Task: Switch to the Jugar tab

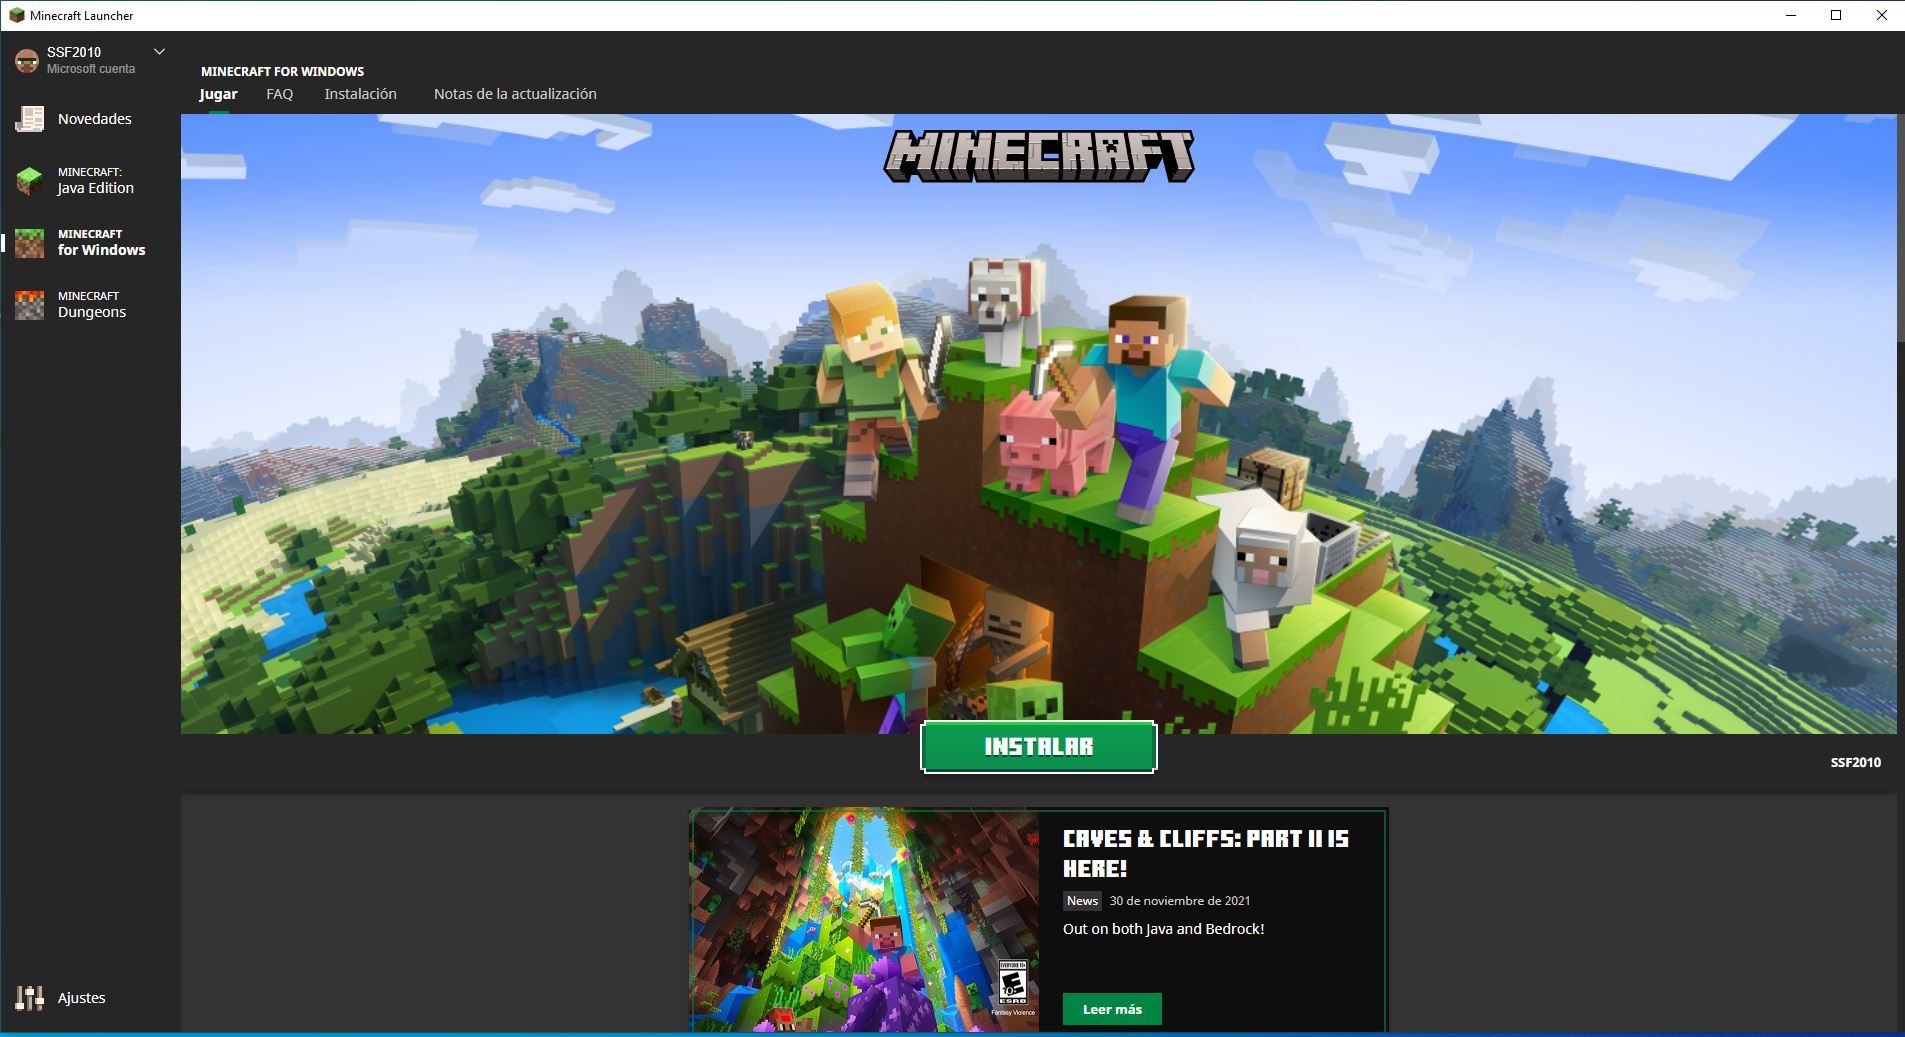Action: (x=218, y=94)
